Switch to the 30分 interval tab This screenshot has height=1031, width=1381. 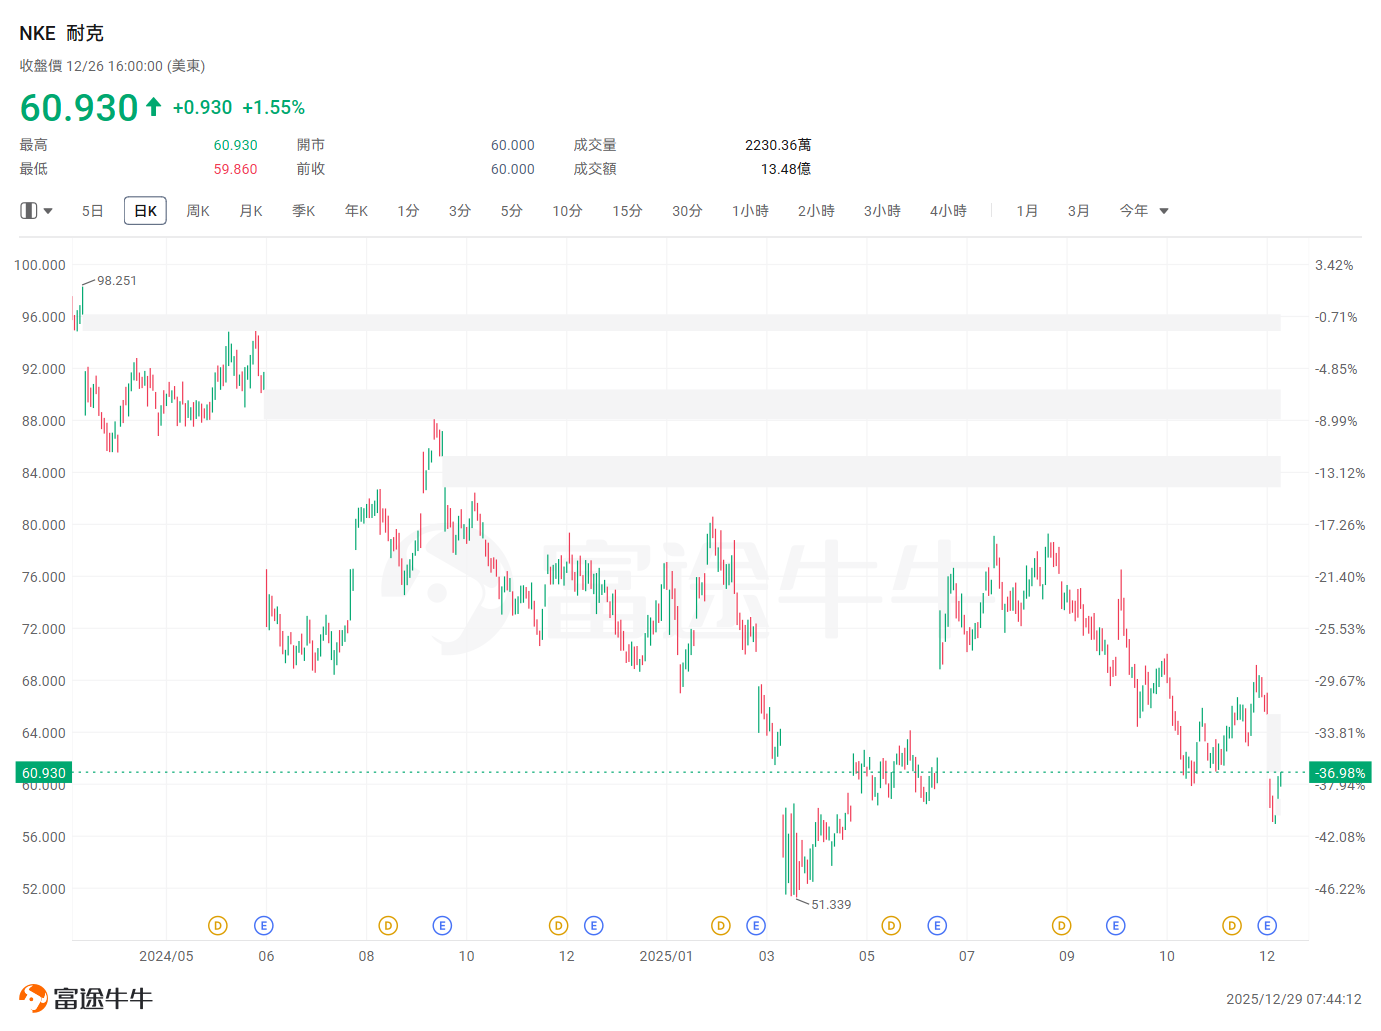(x=687, y=211)
